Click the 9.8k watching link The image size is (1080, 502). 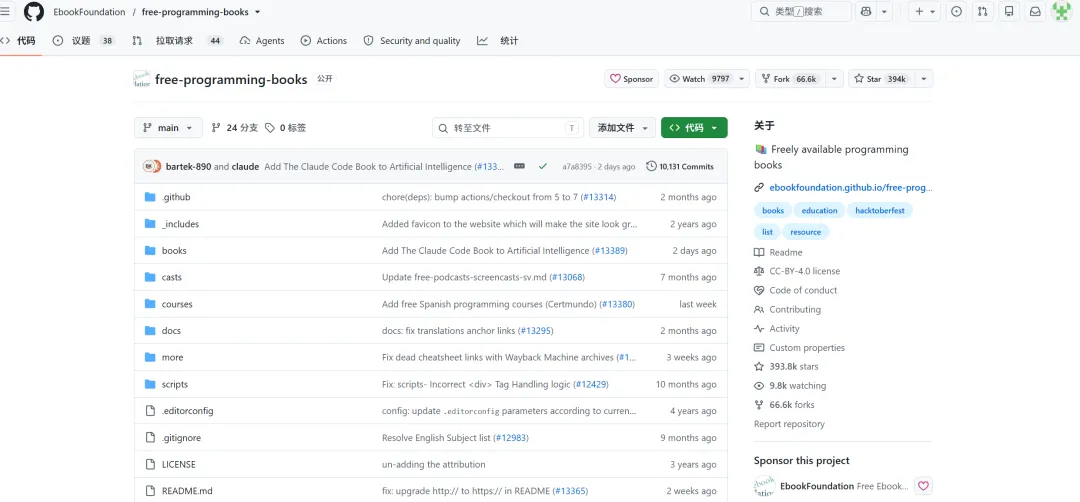(x=790, y=386)
